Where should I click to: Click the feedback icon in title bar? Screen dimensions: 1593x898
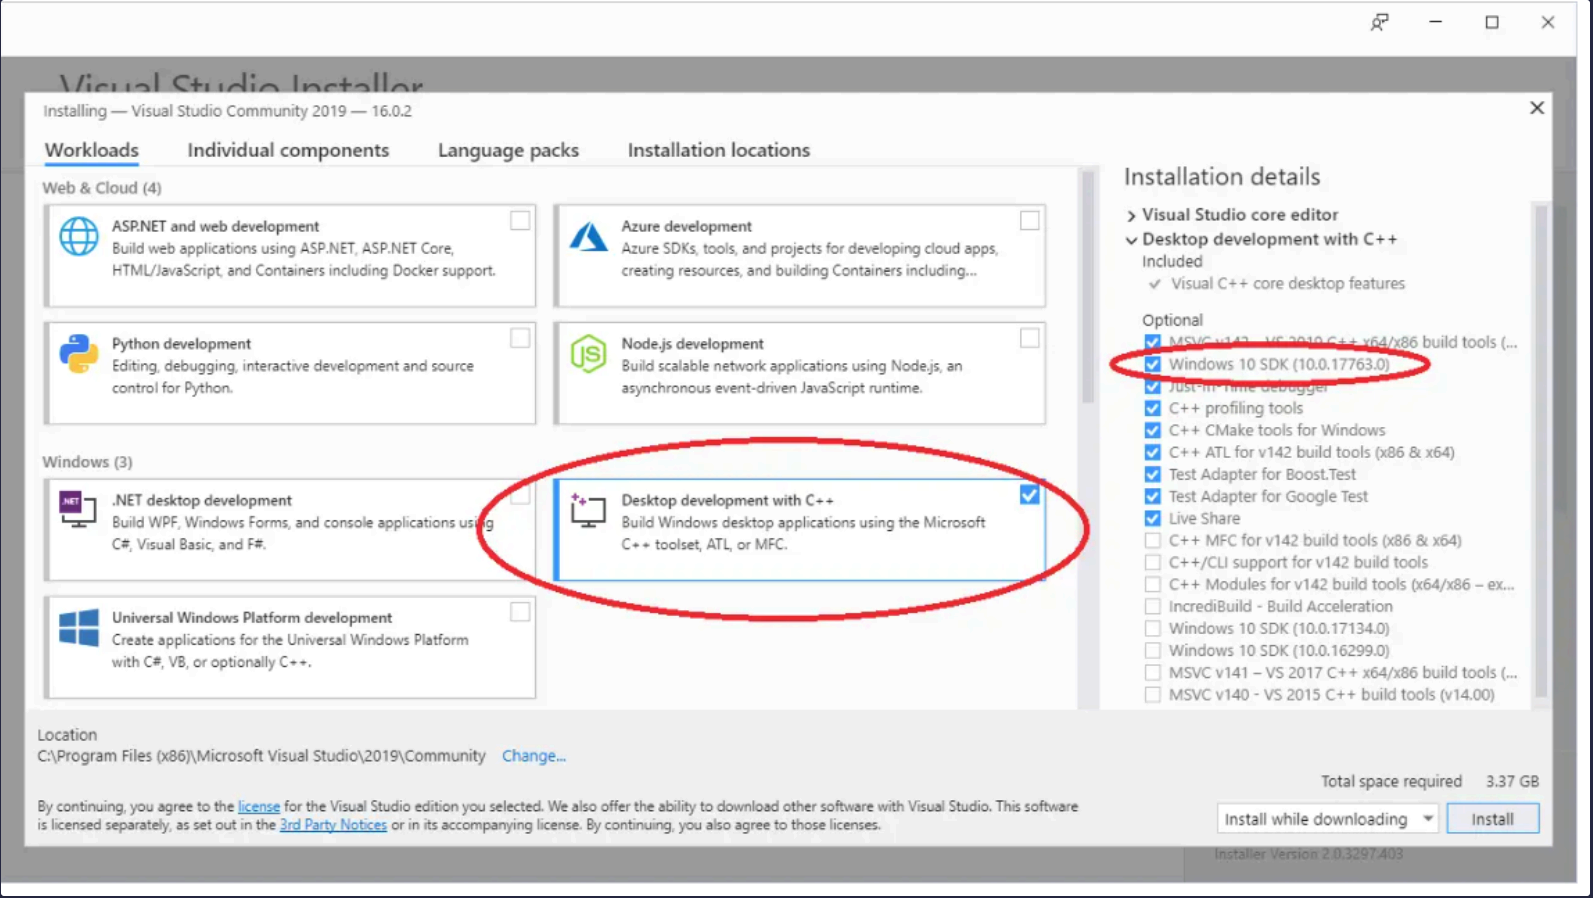tap(1379, 22)
